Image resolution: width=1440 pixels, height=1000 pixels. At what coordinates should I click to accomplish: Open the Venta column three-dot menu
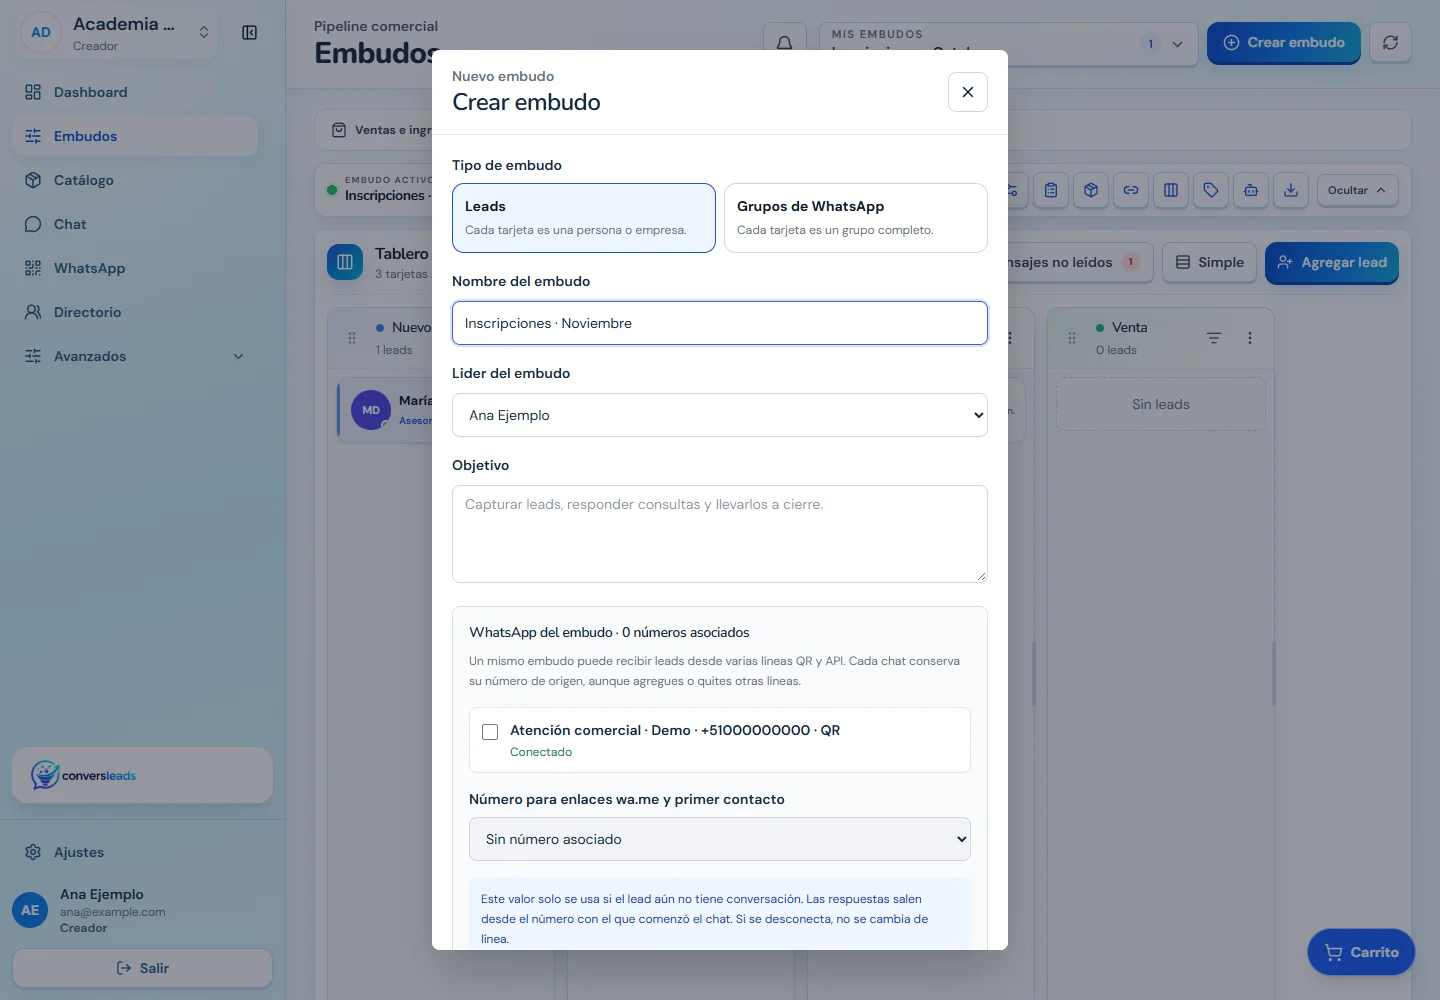pos(1250,338)
